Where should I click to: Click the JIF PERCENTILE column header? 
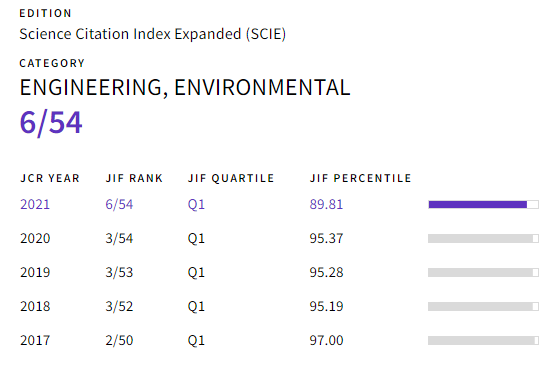tap(361, 178)
